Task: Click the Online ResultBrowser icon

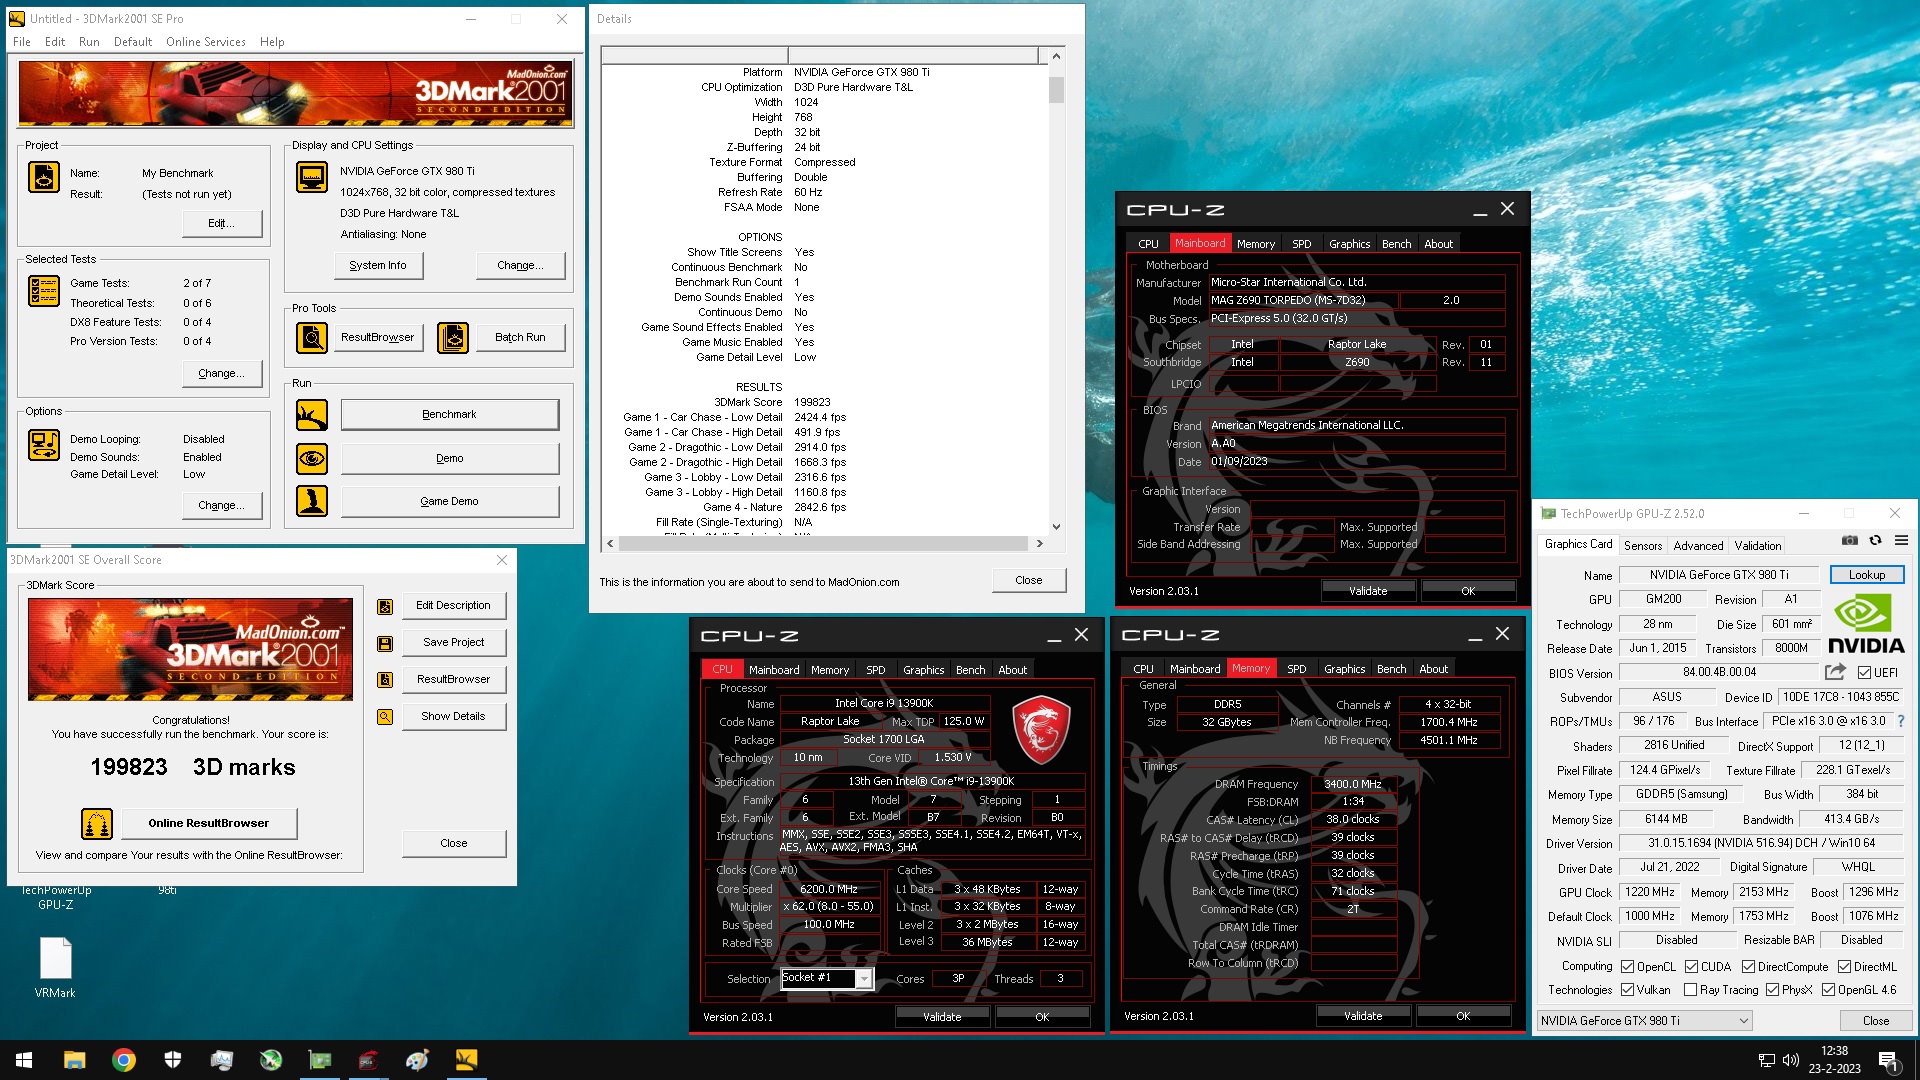Action: coord(97,824)
